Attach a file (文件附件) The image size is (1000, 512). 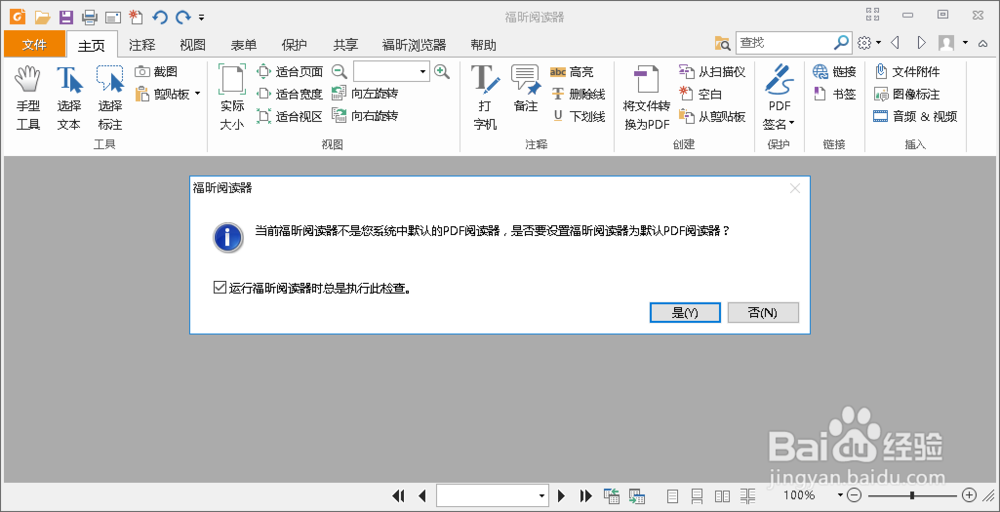coord(906,71)
